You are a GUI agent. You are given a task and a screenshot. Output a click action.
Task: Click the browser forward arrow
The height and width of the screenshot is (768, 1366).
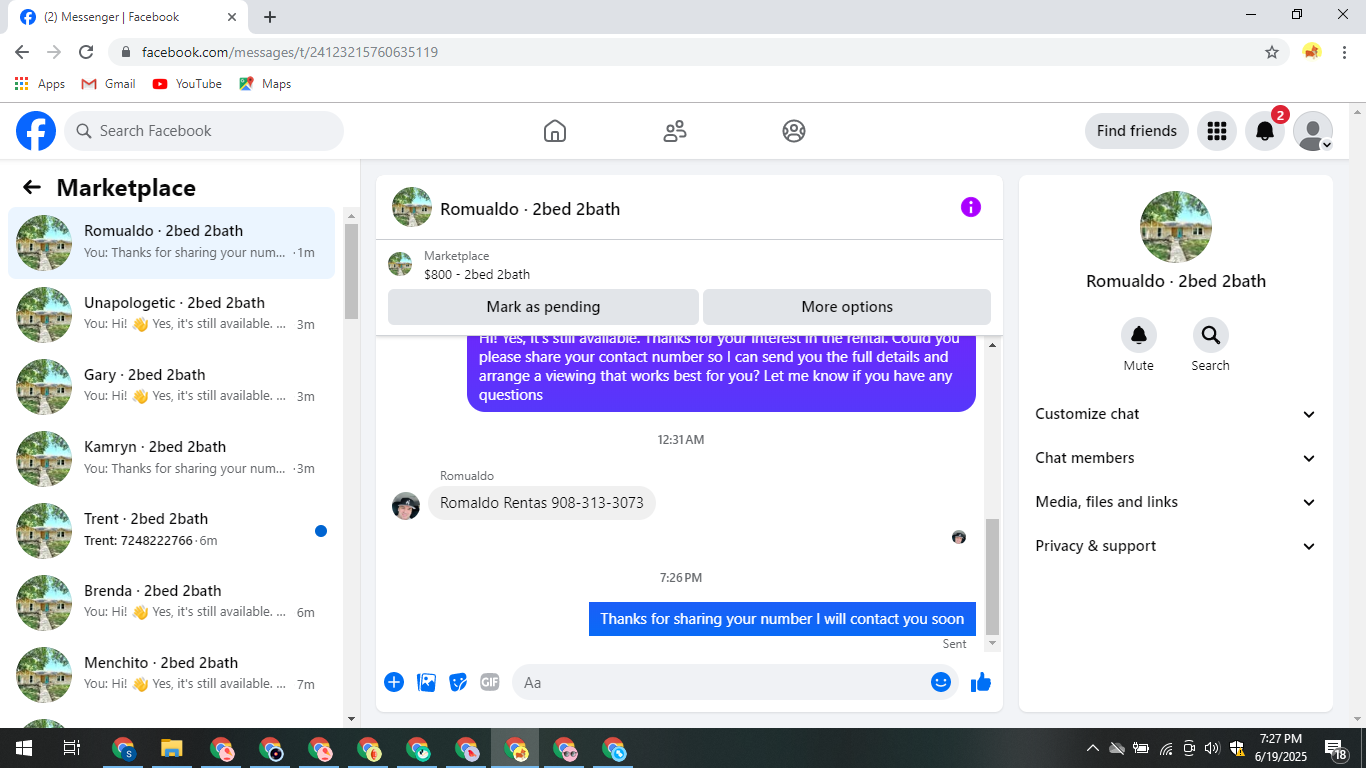pos(54,52)
